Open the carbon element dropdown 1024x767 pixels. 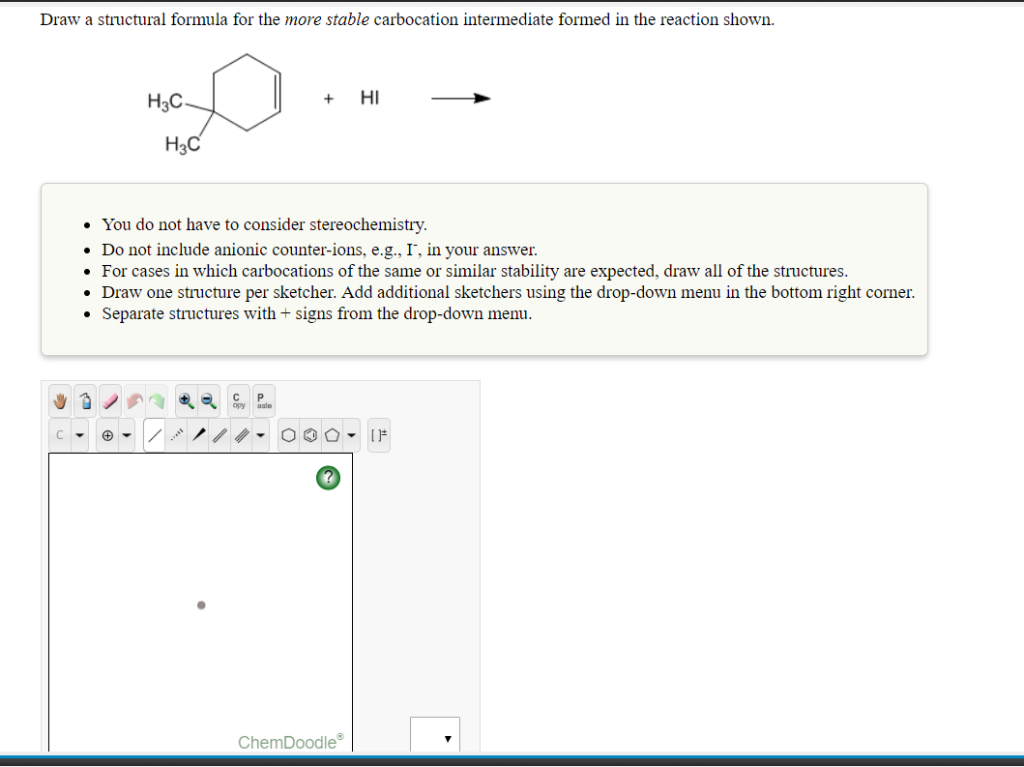coord(79,435)
